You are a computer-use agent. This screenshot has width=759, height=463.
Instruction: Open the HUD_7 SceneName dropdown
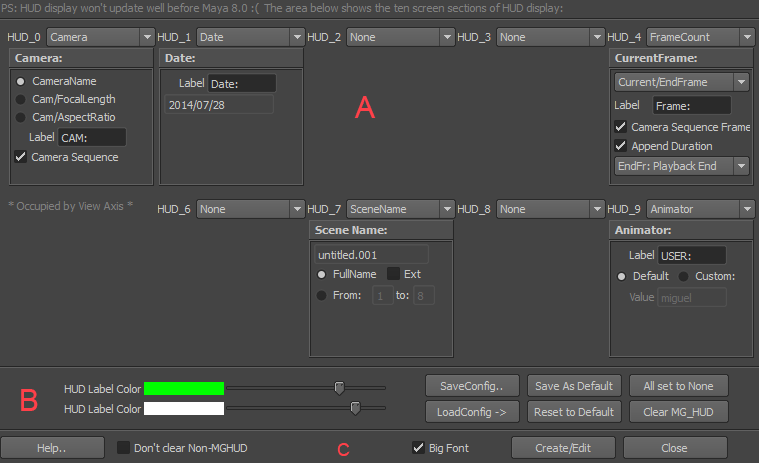coord(399,209)
